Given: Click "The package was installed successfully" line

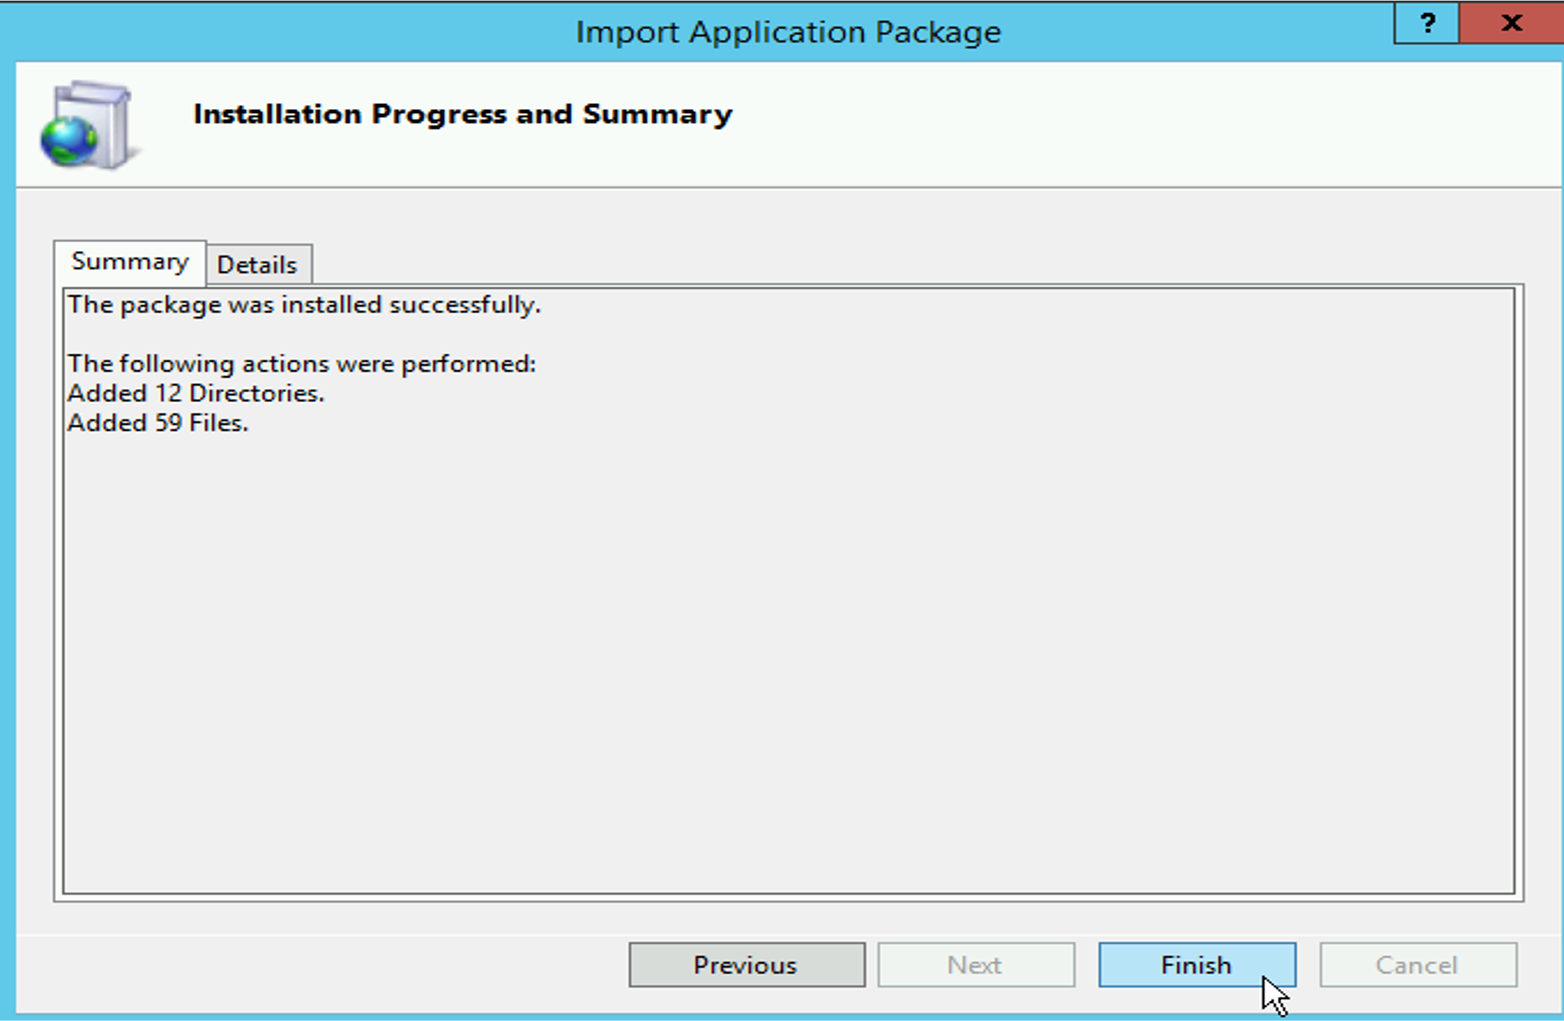Looking at the screenshot, I should tap(304, 305).
